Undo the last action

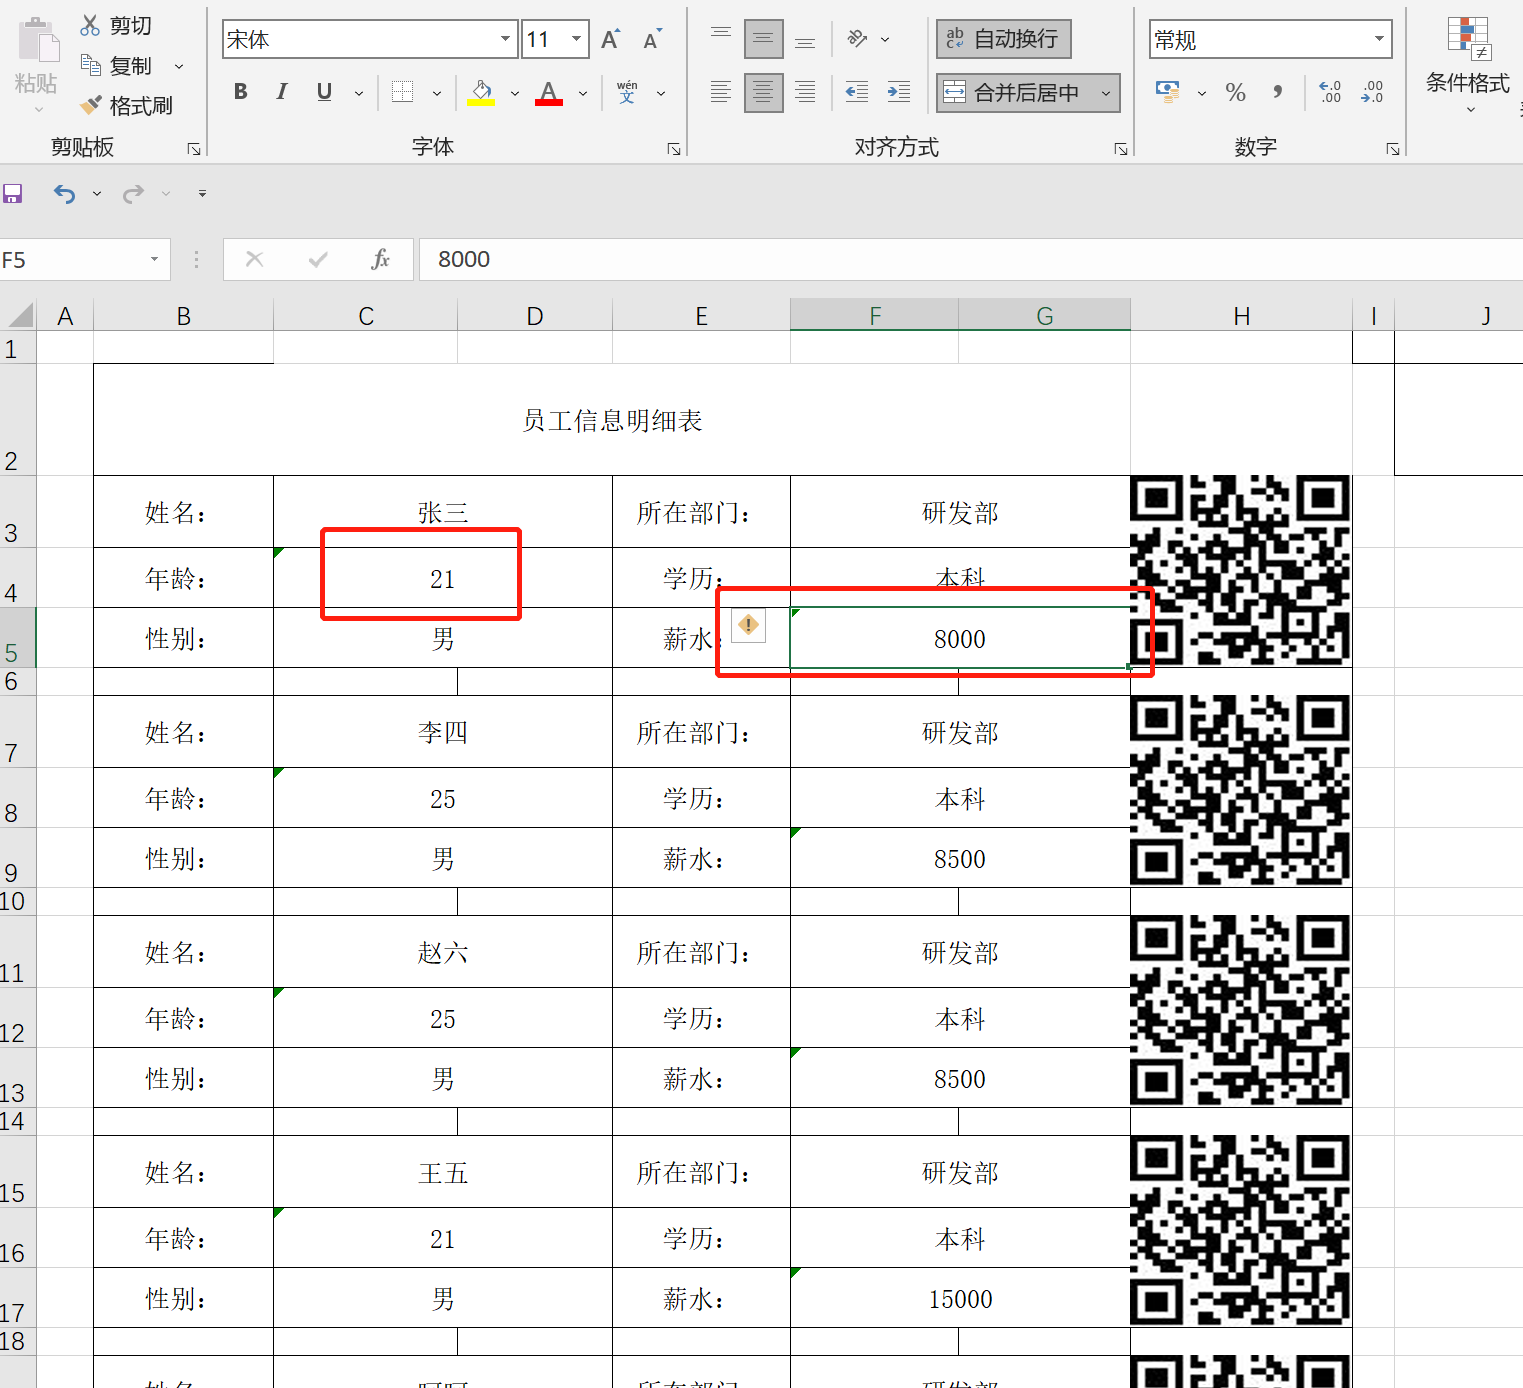coord(63,193)
